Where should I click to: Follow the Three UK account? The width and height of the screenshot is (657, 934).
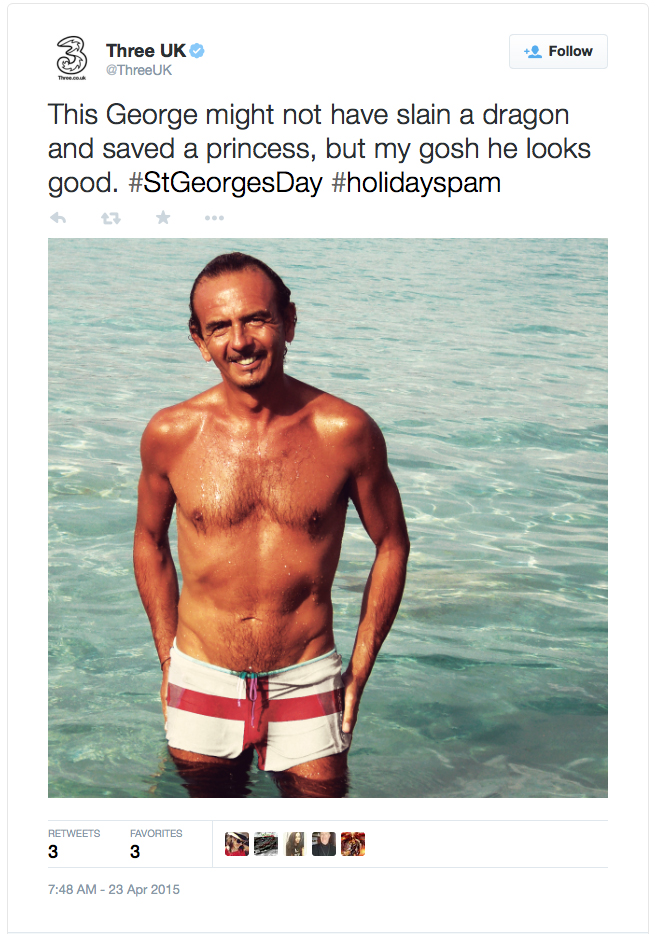pos(558,51)
